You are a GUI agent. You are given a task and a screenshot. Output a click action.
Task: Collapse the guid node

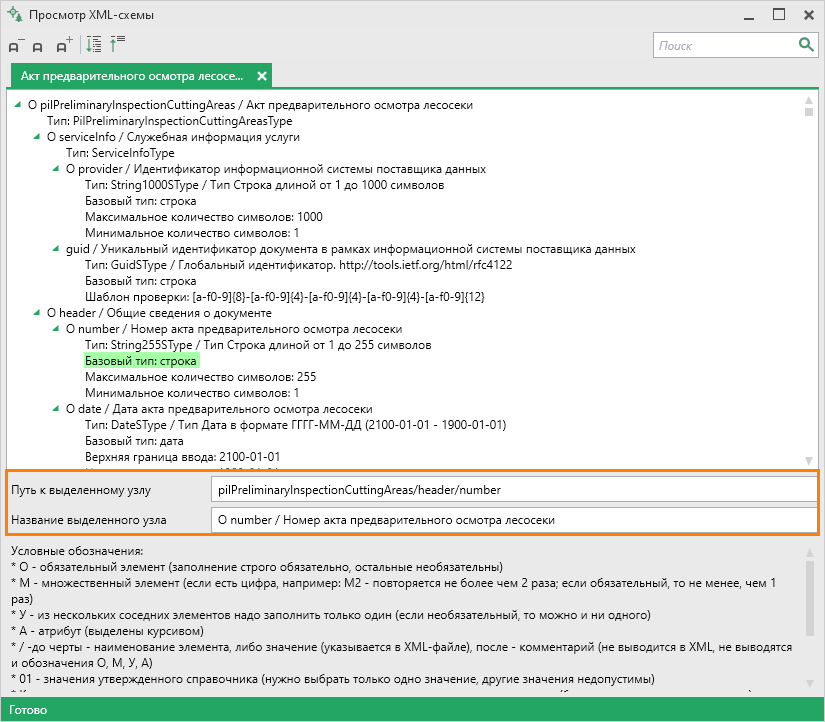point(55,248)
